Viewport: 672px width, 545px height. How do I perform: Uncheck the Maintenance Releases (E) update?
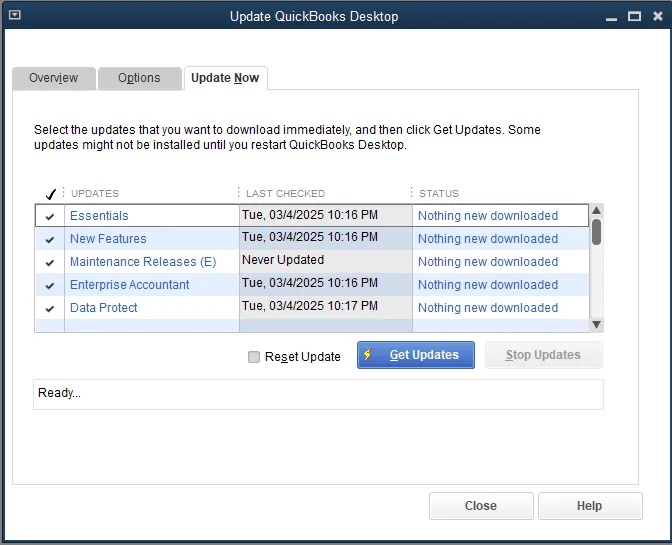[x=50, y=262]
